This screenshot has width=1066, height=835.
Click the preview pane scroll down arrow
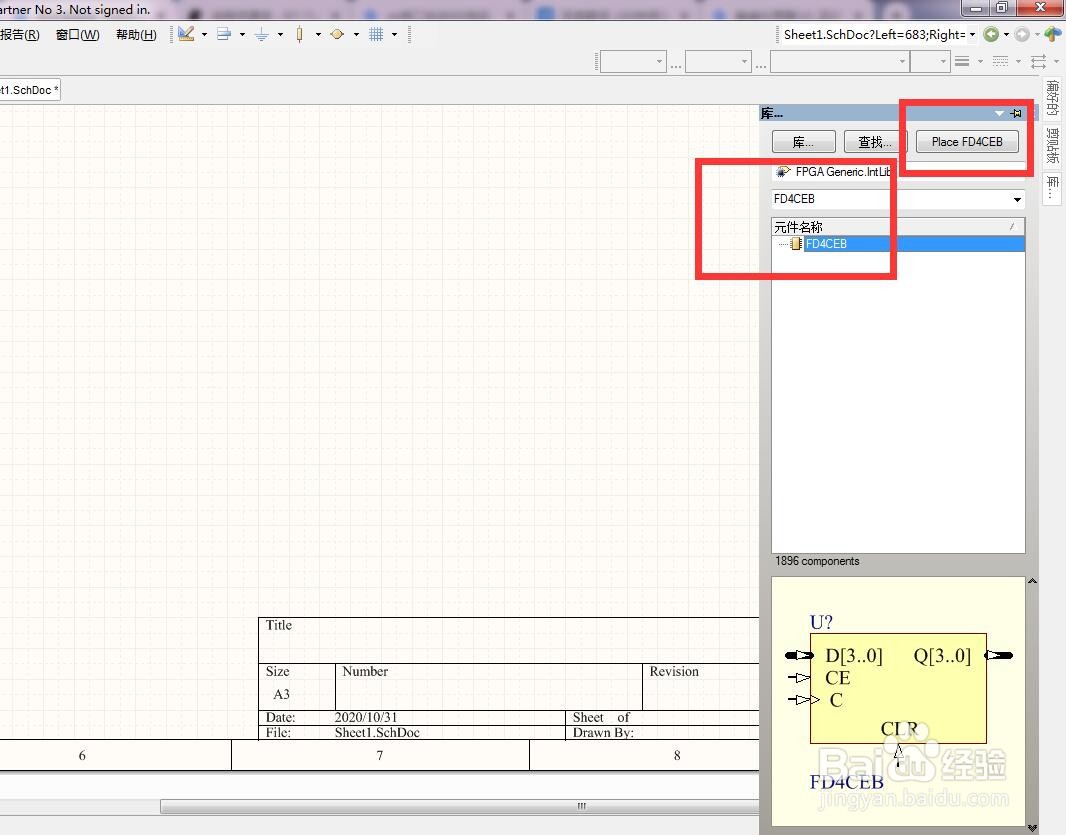[x=1032, y=828]
